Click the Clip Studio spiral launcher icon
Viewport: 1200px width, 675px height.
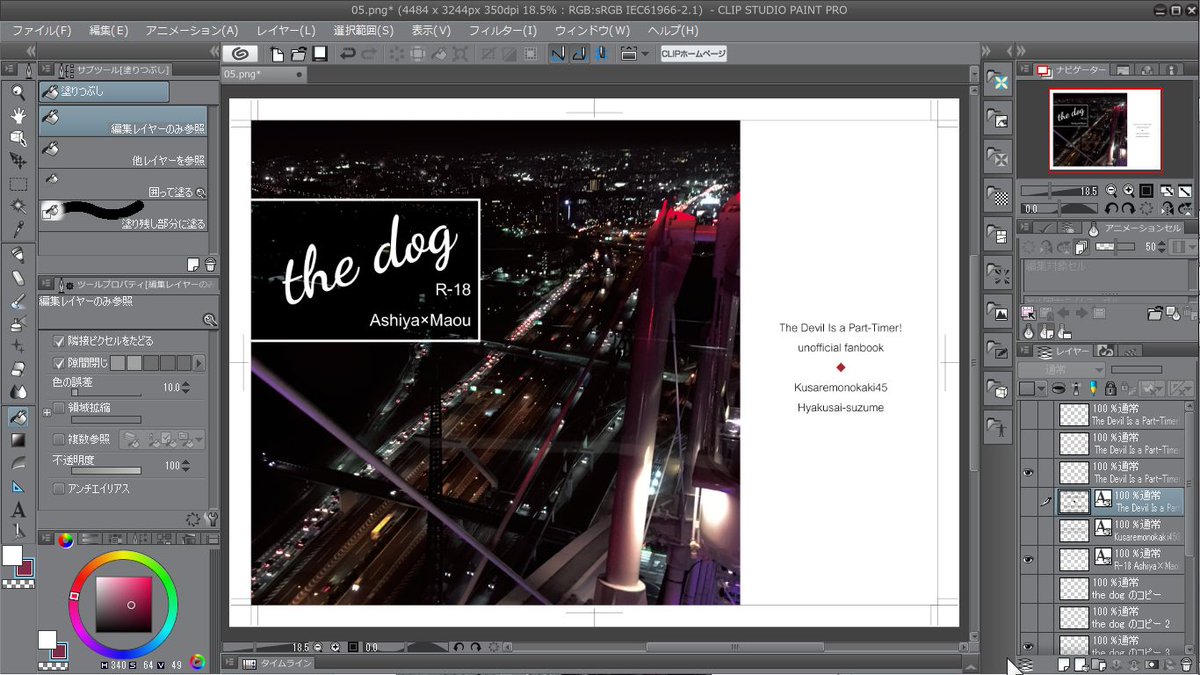(x=240, y=54)
